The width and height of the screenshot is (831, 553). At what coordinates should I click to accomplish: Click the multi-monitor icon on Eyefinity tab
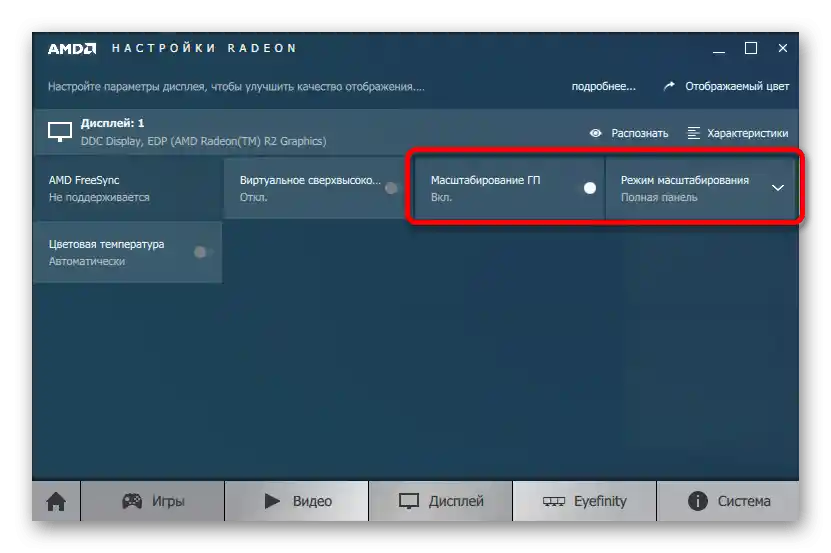tap(554, 502)
